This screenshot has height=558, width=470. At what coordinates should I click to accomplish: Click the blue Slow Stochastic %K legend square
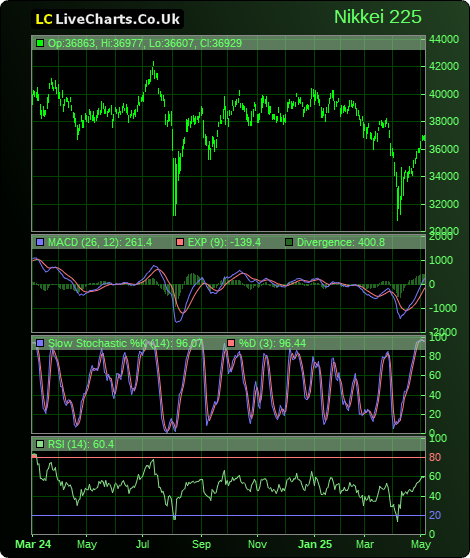tap(40, 343)
